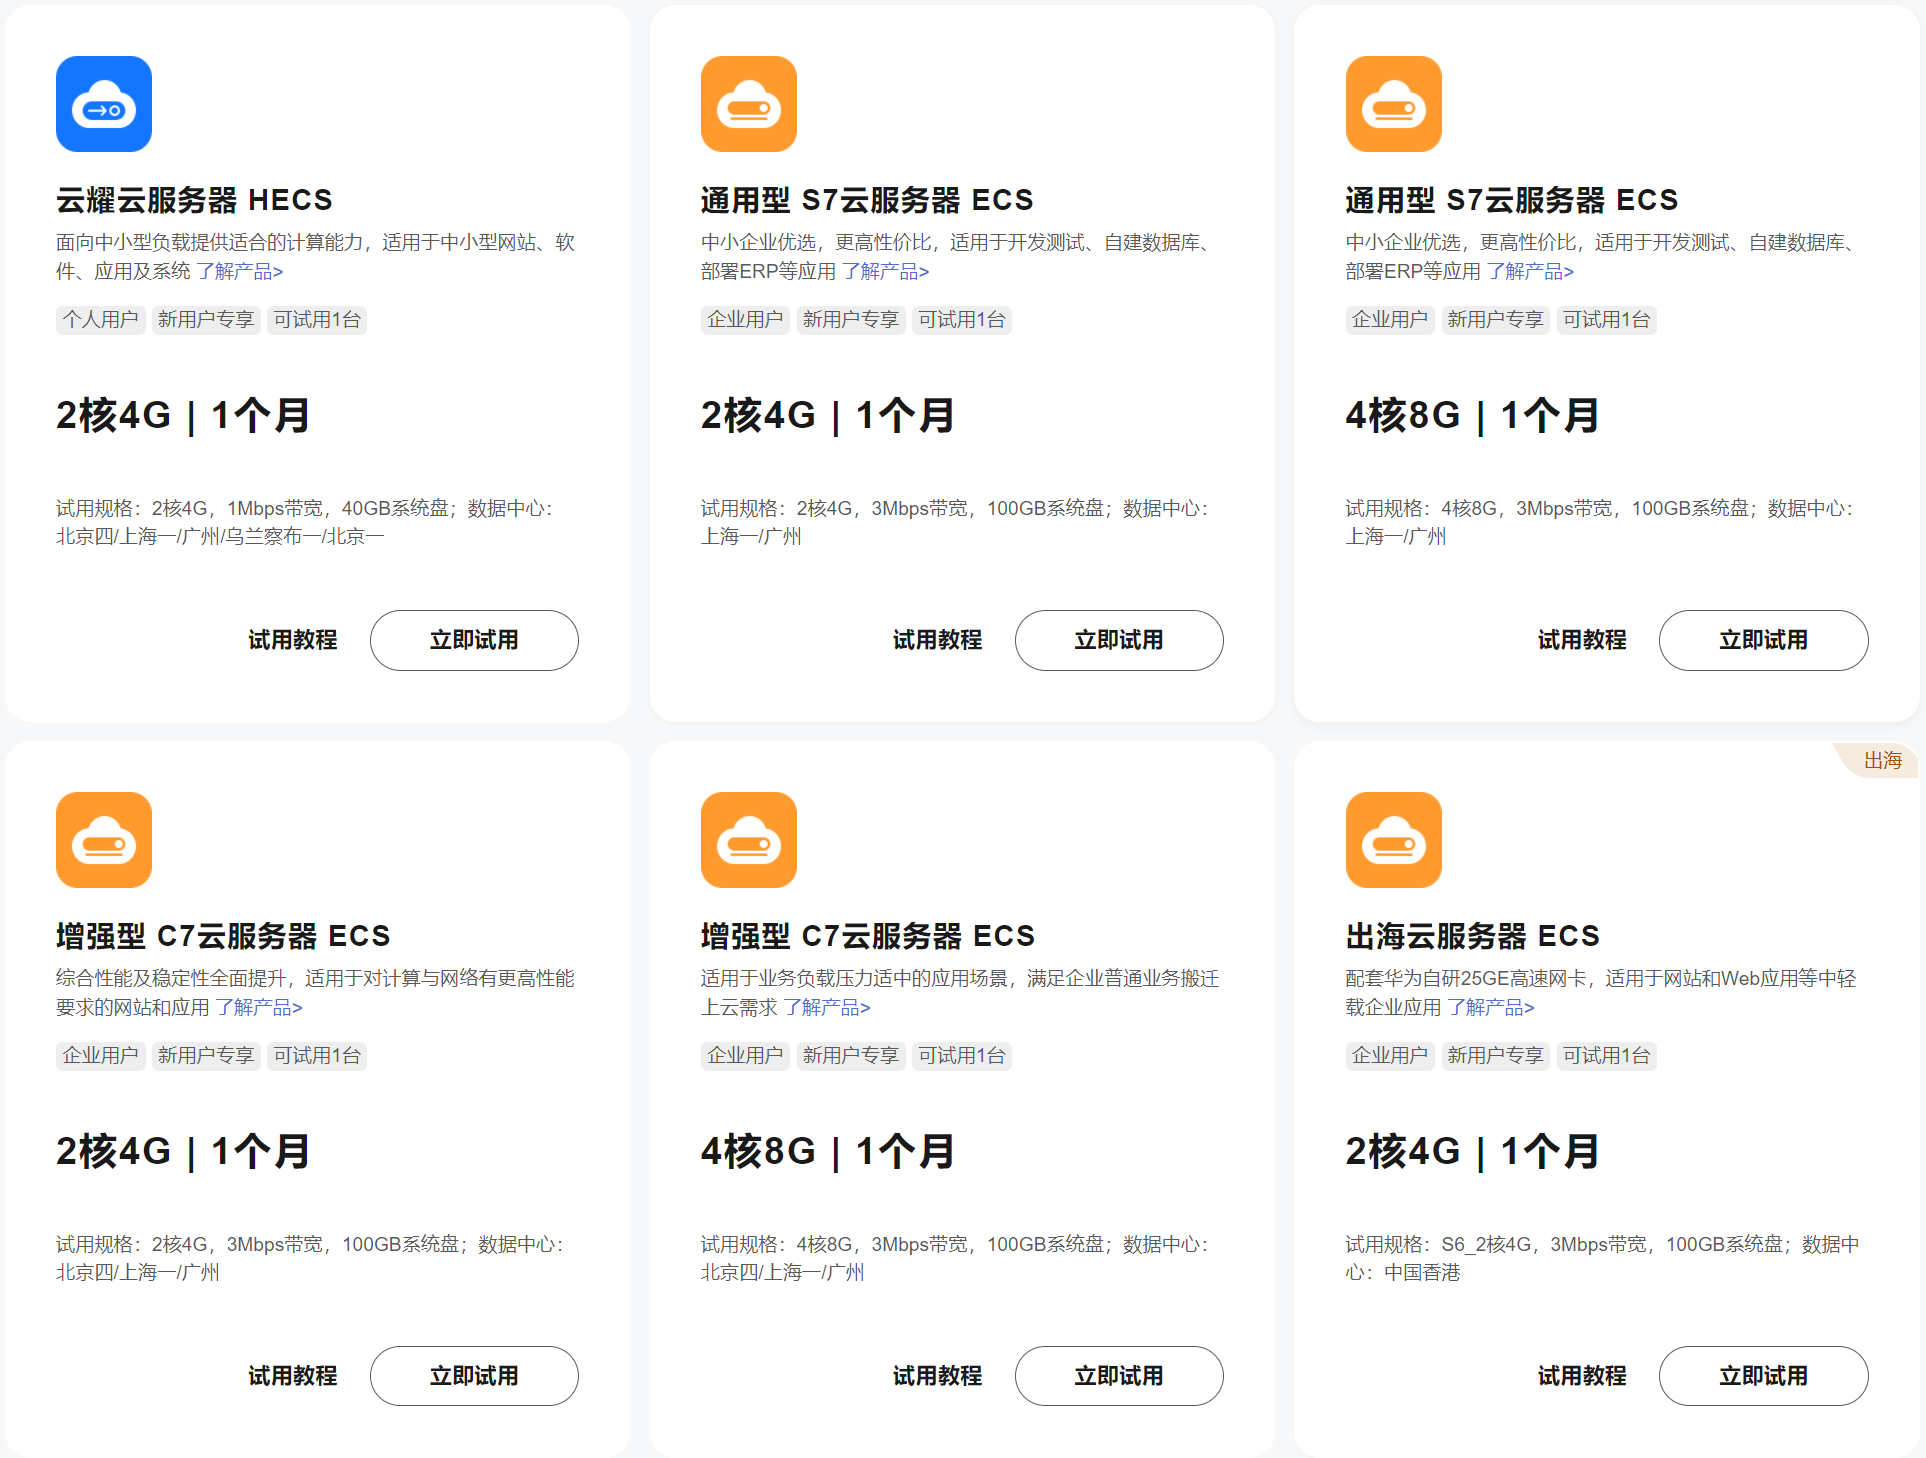Click 可试用1台 tag on 出海云服务器 card
Viewport: 1926px width, 1458px height.
[x=1606, y=1055]
